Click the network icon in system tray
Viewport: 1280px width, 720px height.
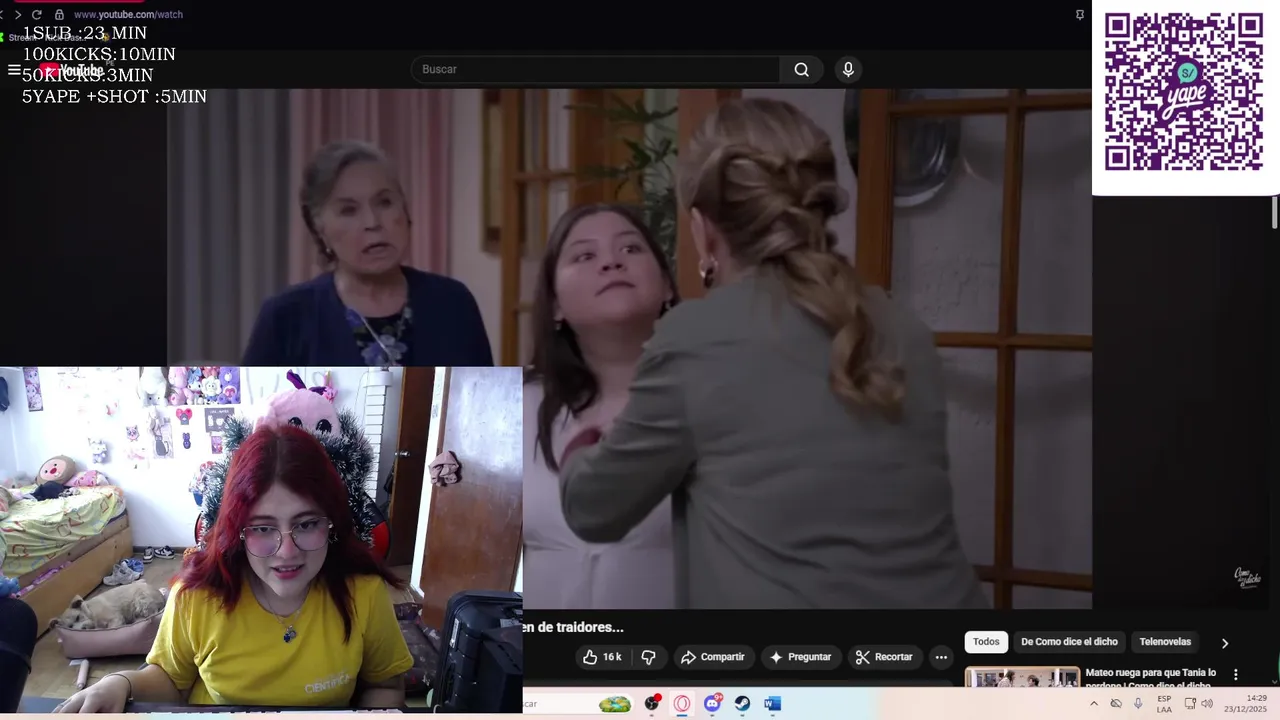coord(1188,704)
